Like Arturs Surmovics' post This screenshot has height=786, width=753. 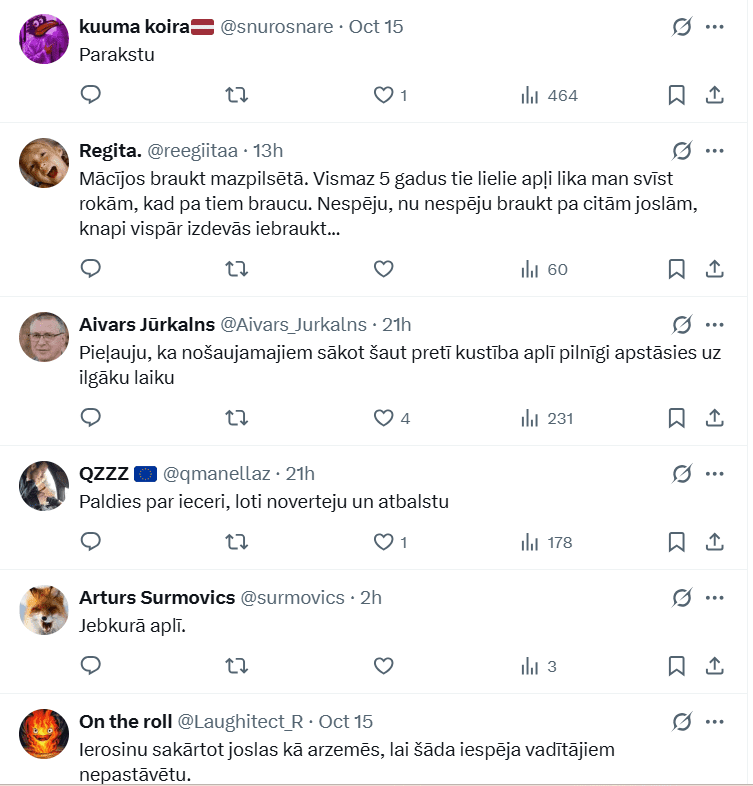[x=383, y=665]
